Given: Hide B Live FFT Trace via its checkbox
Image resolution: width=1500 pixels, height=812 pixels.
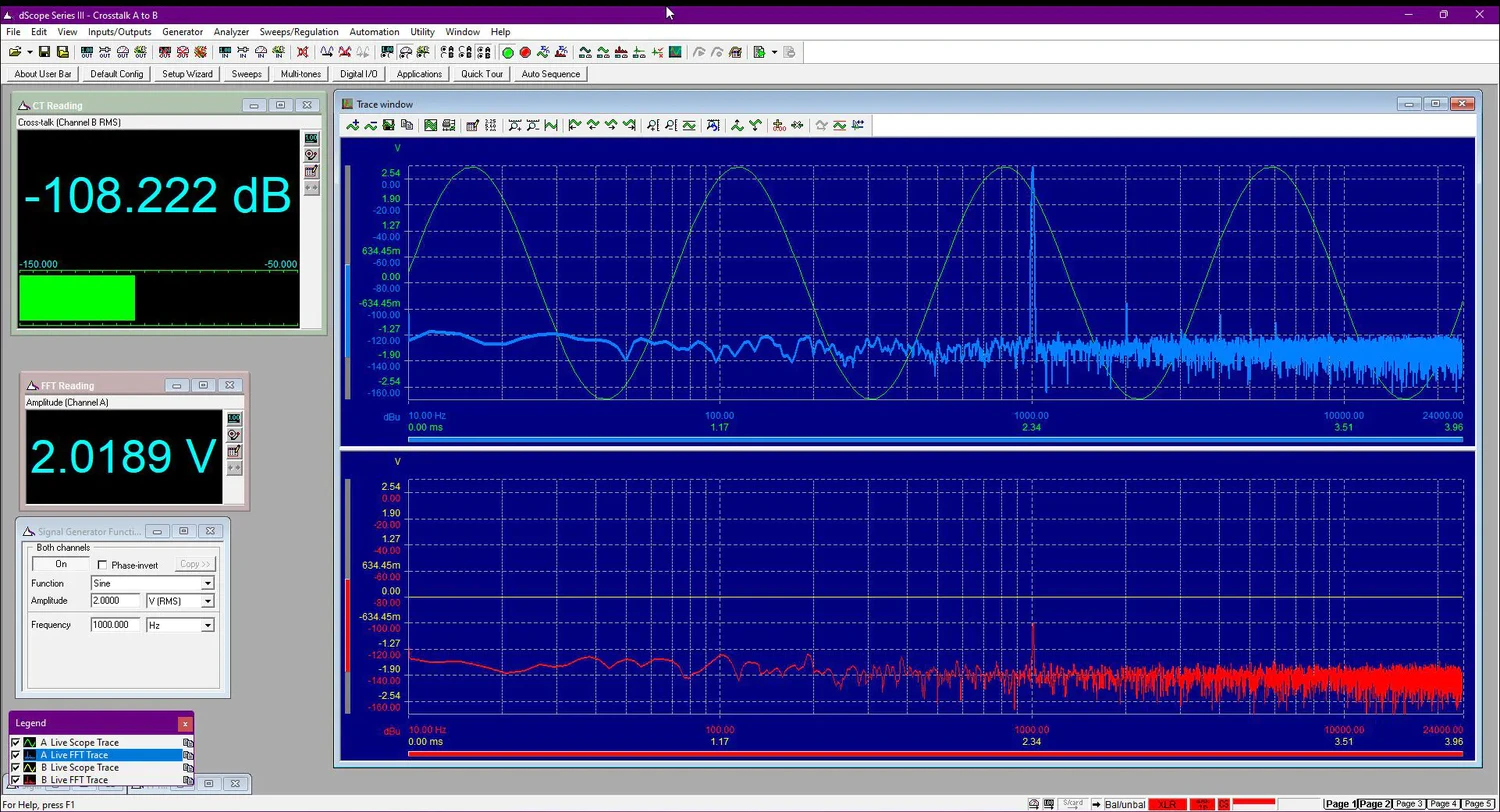Looking at the screenshot, I should [x=15, y=780].
